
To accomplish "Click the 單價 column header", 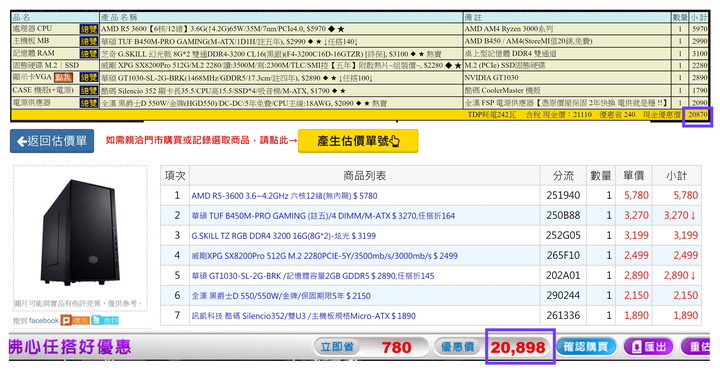I will pyautogui.click(x=634, y=175).
